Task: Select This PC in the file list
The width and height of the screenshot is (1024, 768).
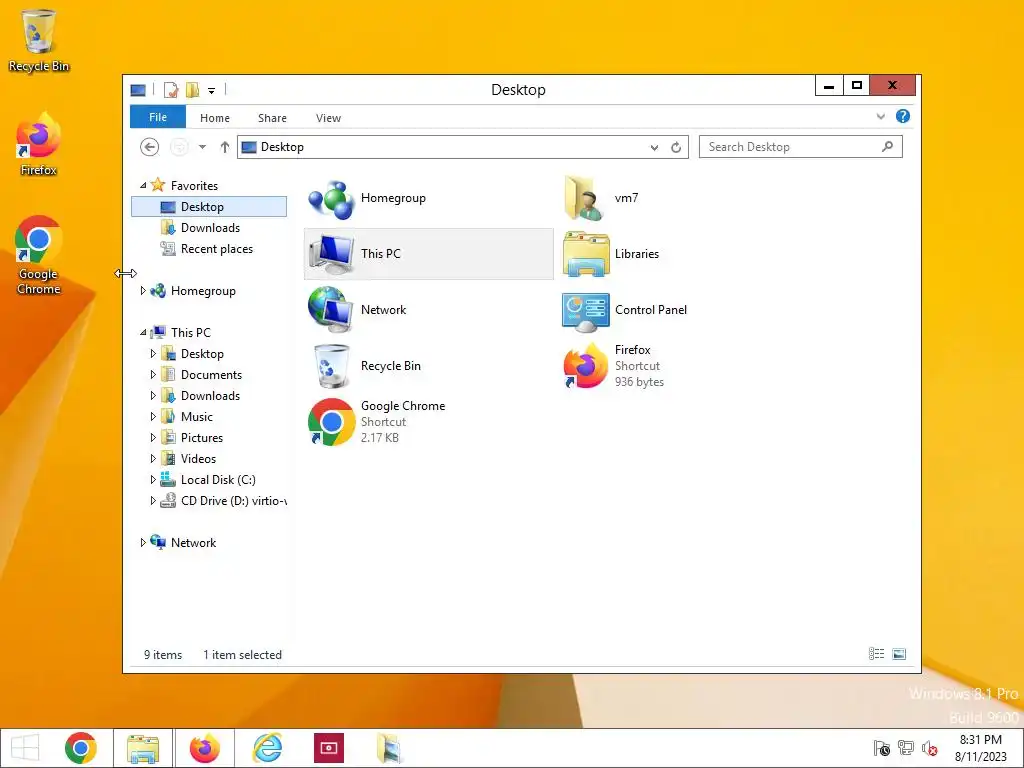Action: click(428, 254)
